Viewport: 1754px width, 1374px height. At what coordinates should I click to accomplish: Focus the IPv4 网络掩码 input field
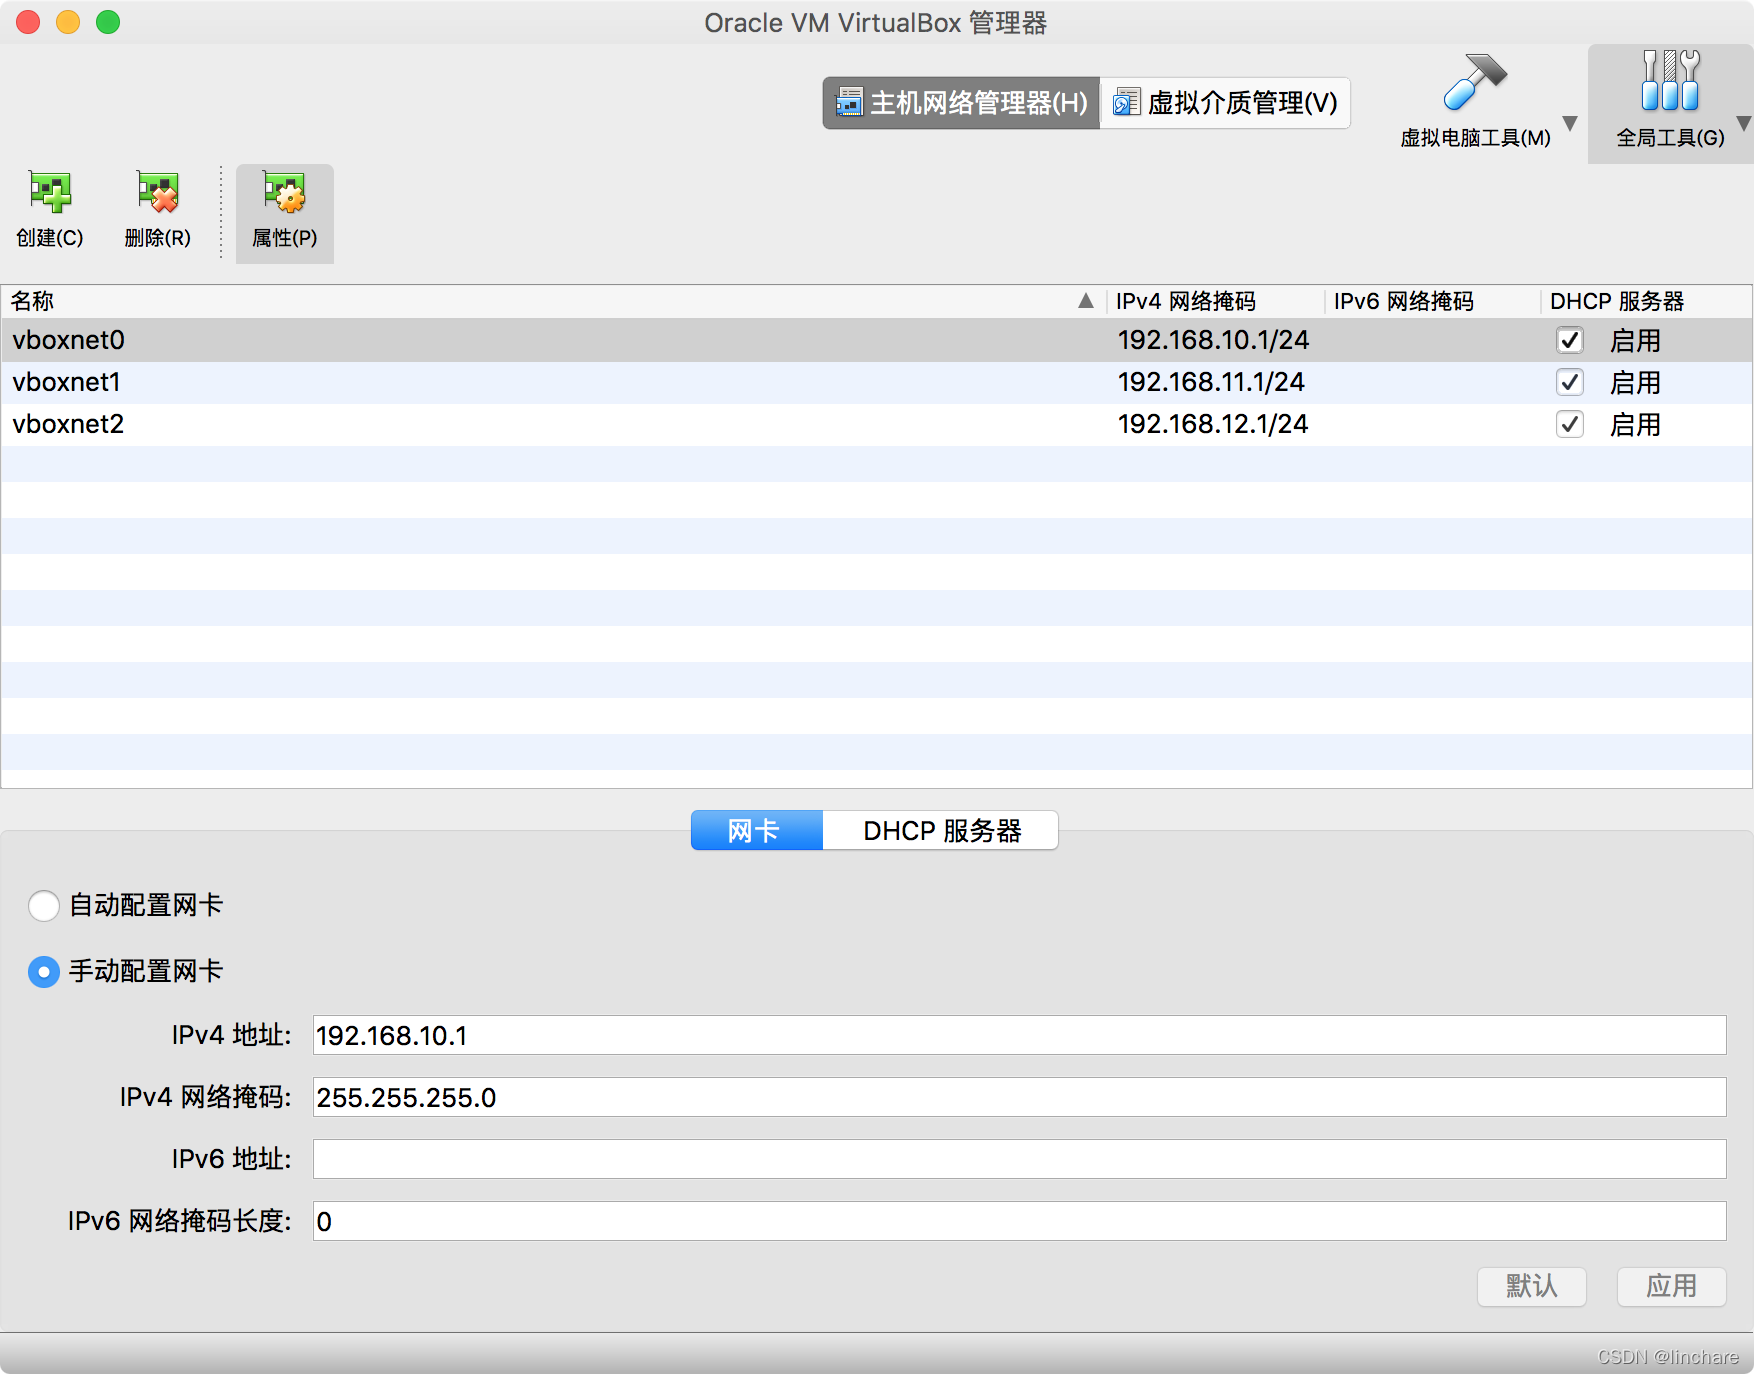click(x=1020, y=1097)
